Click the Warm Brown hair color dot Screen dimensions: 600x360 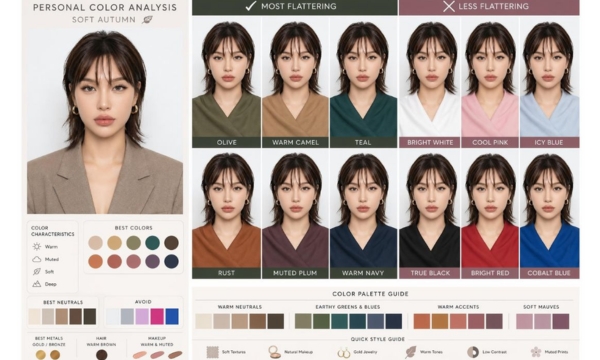tap(101, 355)
